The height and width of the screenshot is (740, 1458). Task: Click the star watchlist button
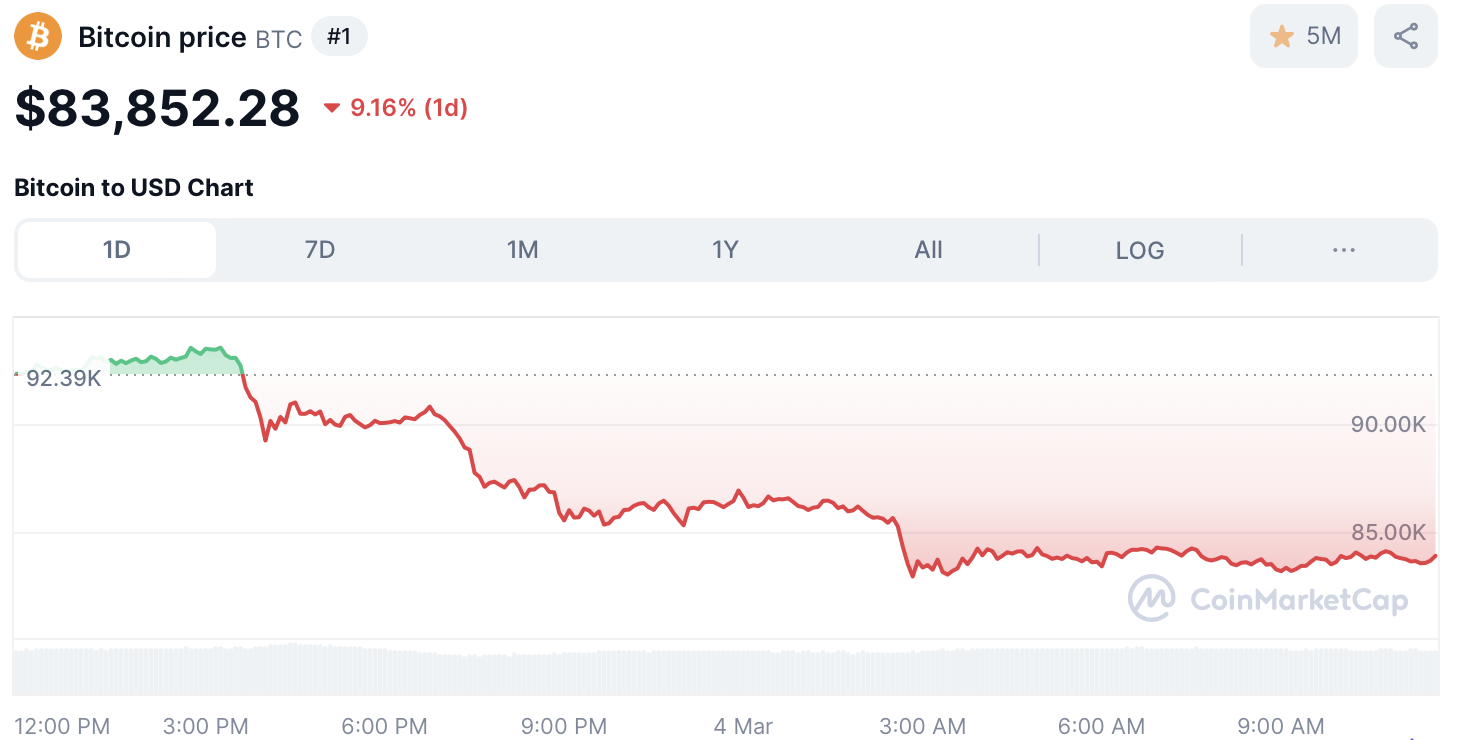coord(1304,37)
